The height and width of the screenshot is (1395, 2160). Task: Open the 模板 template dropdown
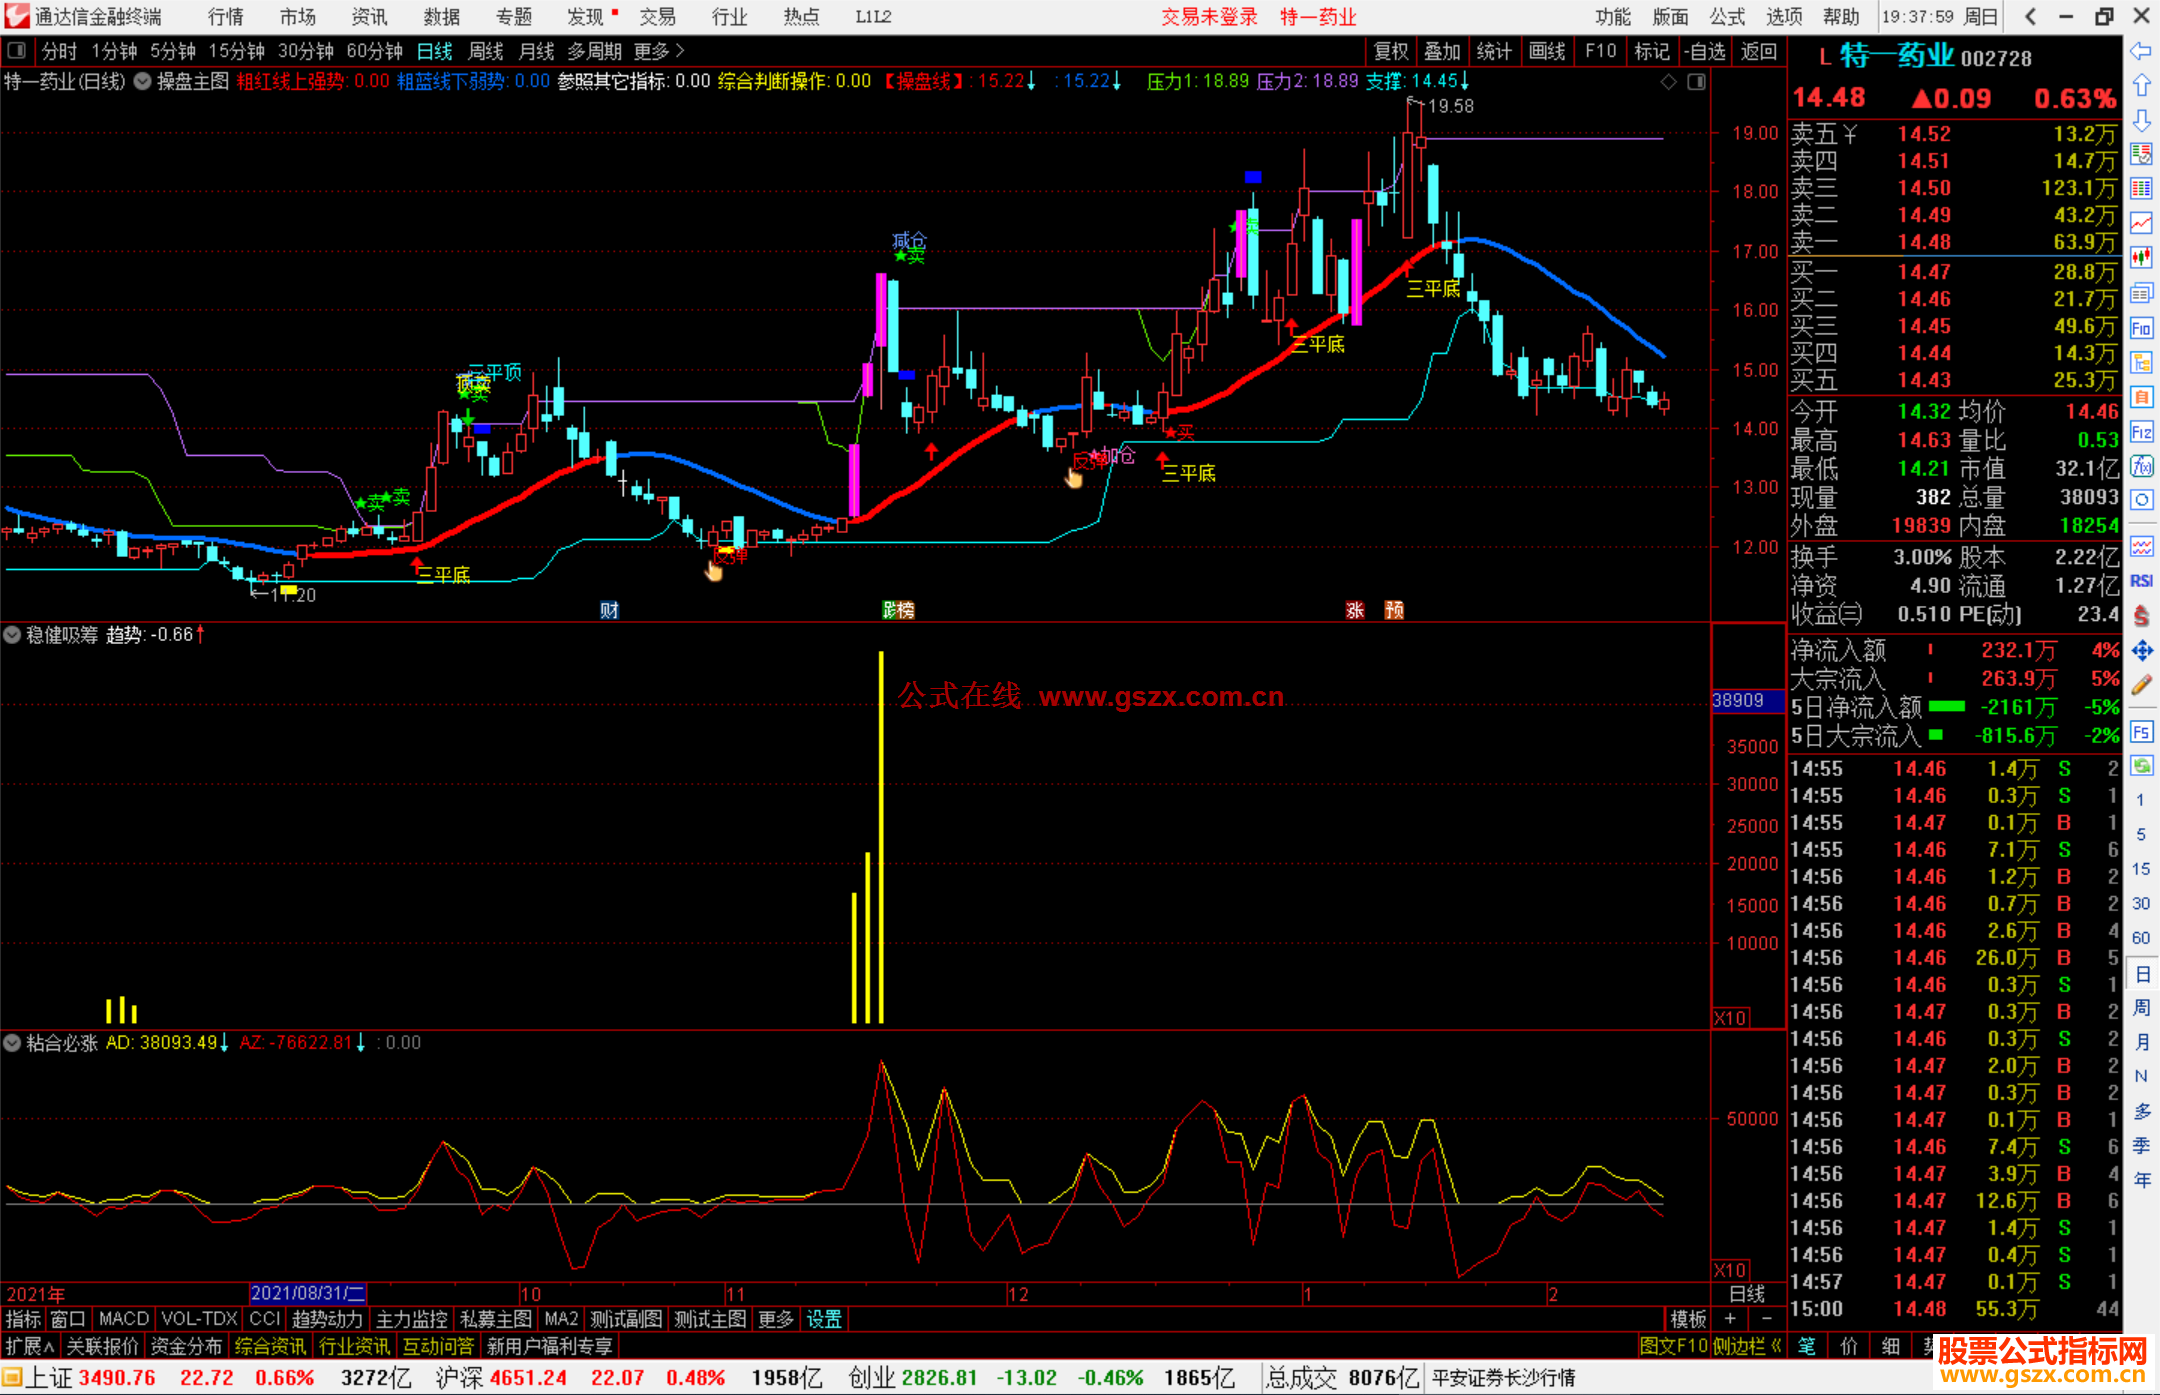tap(1689, 1319)
